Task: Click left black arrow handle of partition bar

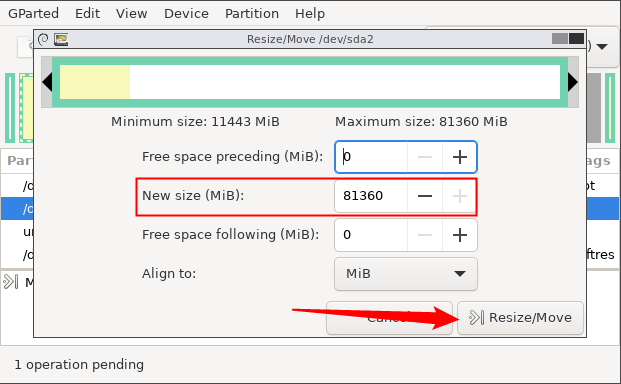Action: pyautogui.click(x=47, y=82)
